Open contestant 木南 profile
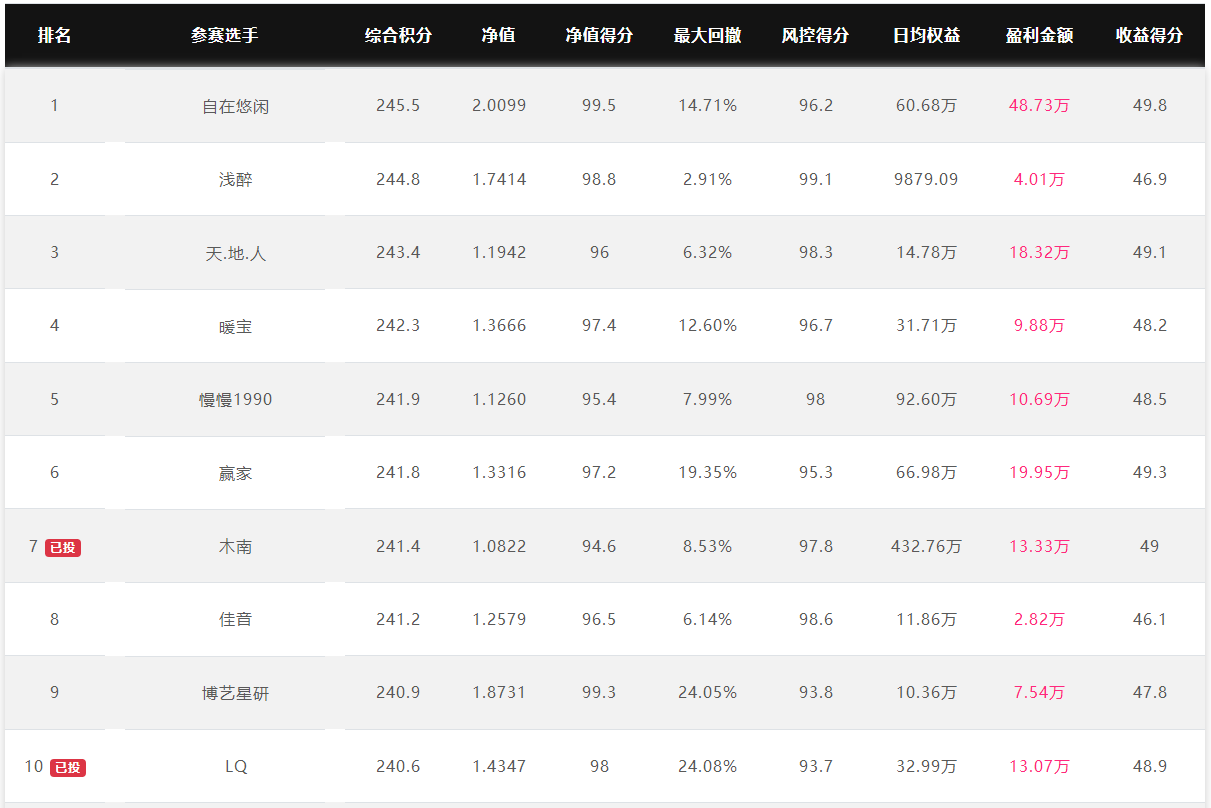The width and height of the screenshot is (1211, 808). (235, 547)
